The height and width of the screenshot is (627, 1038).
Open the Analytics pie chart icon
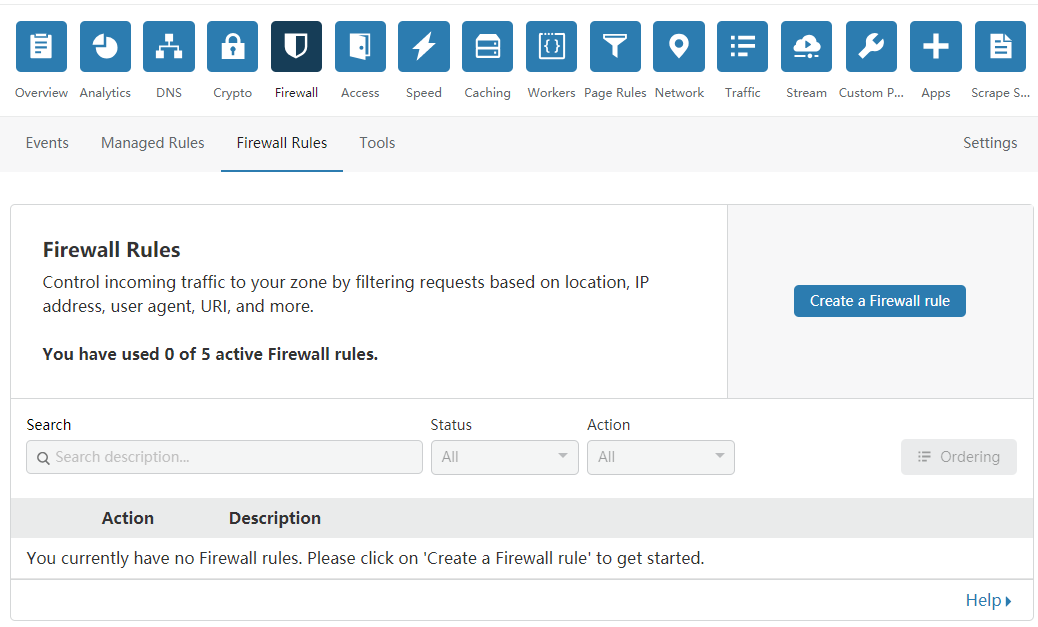pyautogui.click(x=105, y=46)
